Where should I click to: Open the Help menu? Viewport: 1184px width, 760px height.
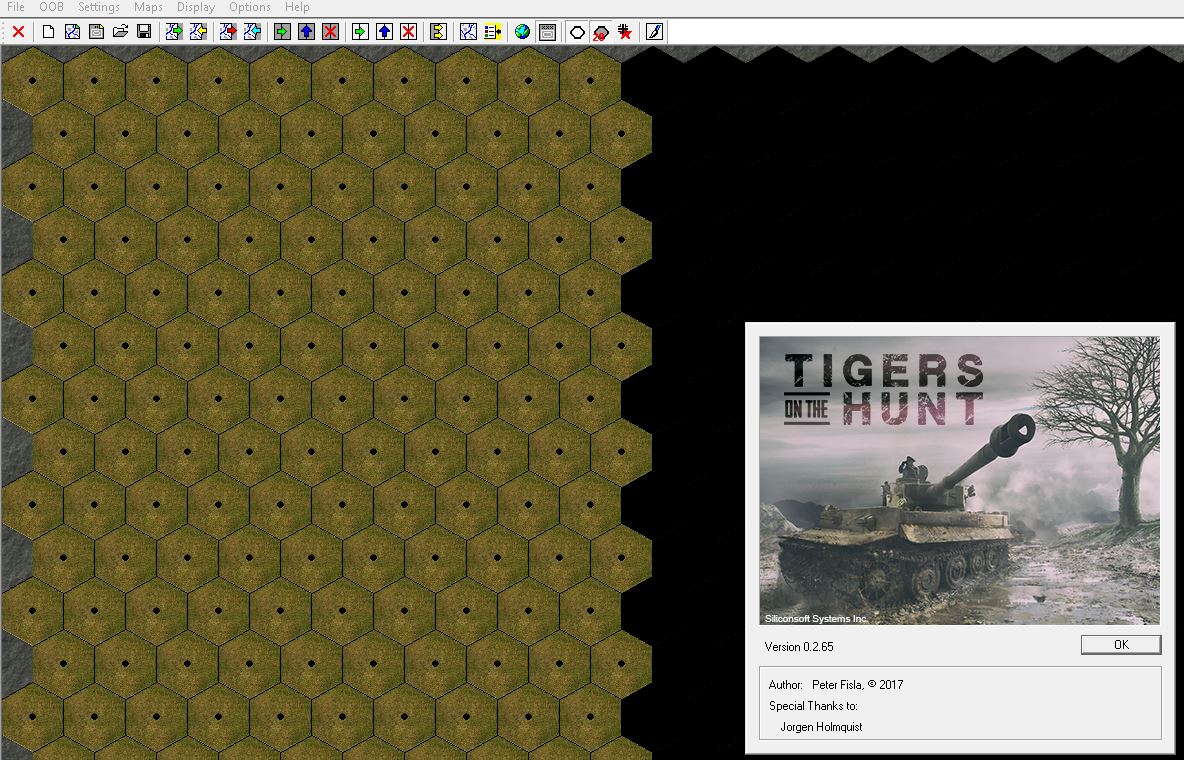298,7
